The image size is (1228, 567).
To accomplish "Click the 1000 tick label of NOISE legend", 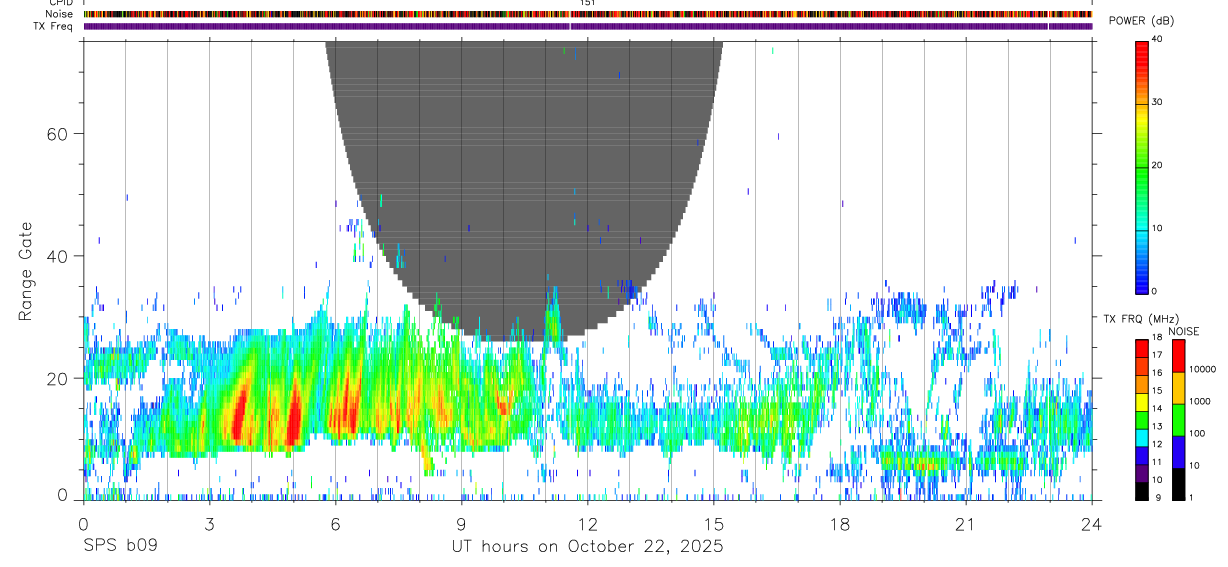I will (x=1199, y=401).
